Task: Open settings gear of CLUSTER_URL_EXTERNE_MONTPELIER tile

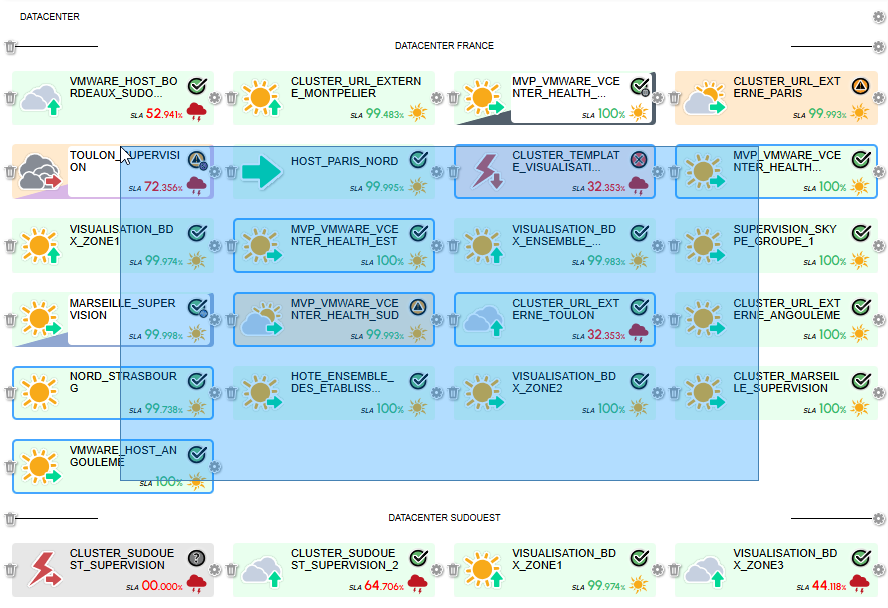Action: [437, 98]
